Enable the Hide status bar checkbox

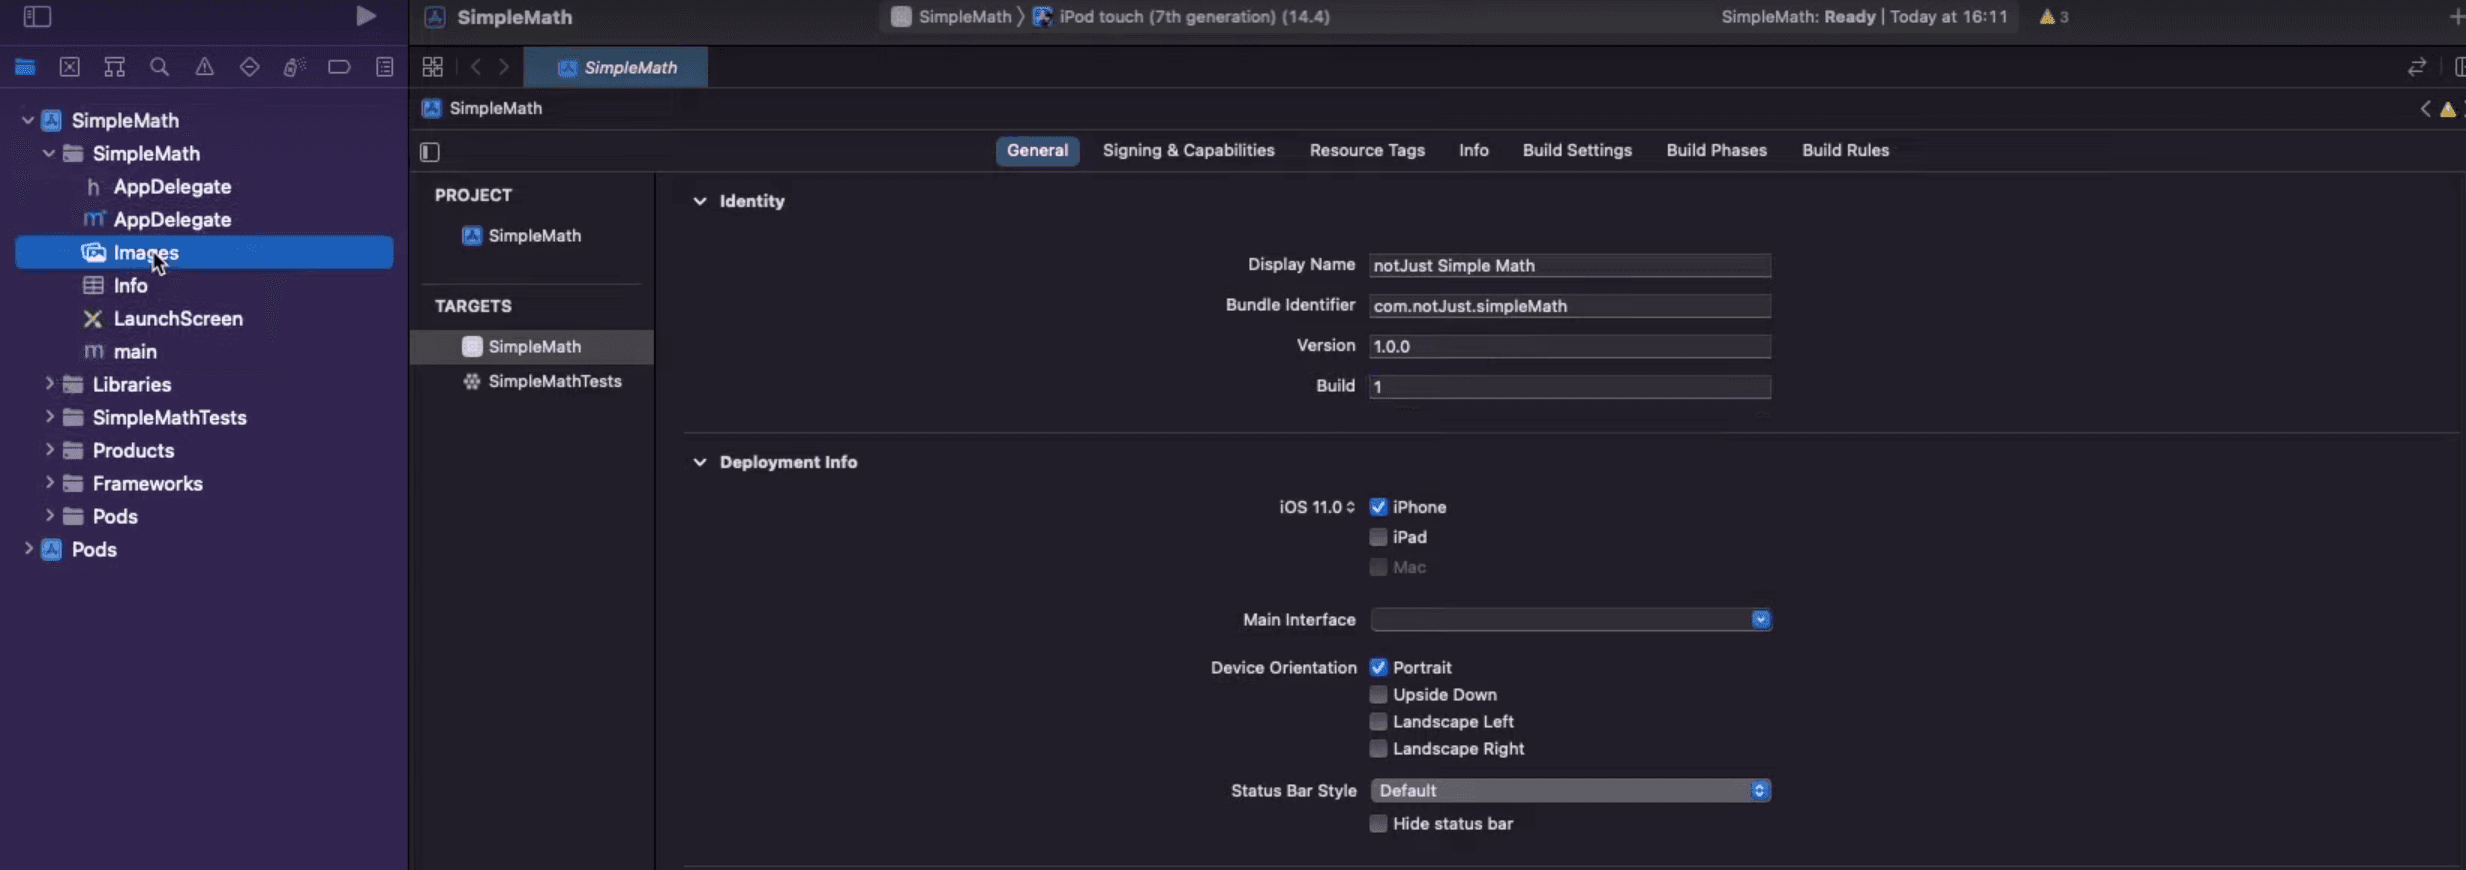(1378, 823)
